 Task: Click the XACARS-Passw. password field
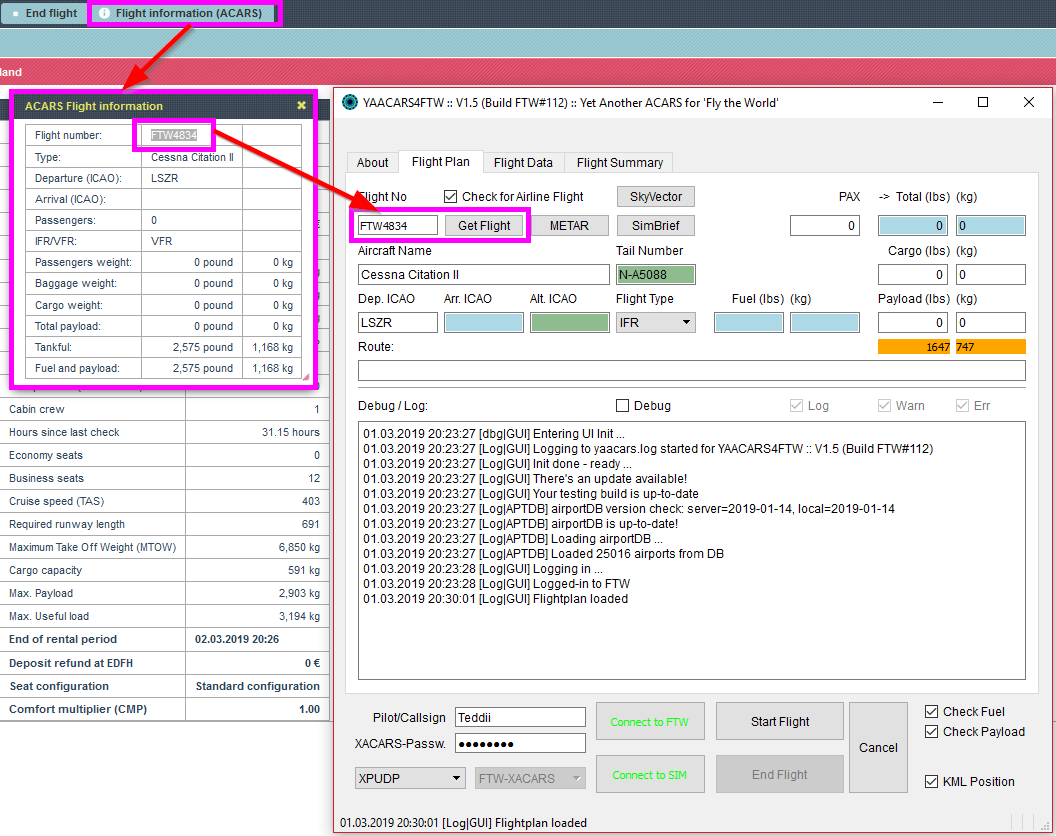click(521, 744)
